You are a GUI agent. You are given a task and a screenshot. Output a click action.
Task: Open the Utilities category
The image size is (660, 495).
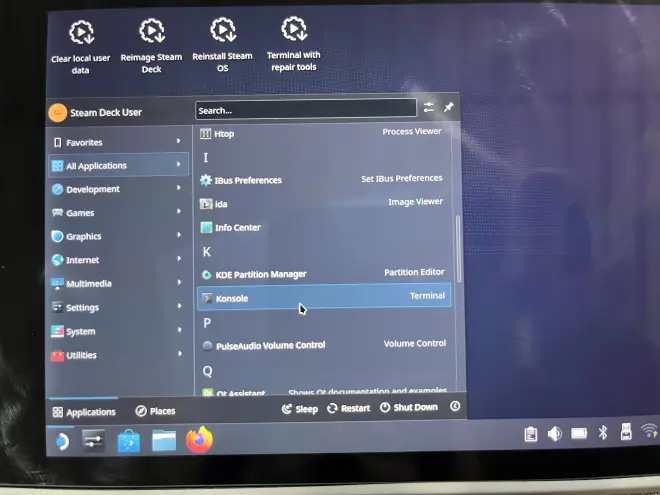coord(119,355)
